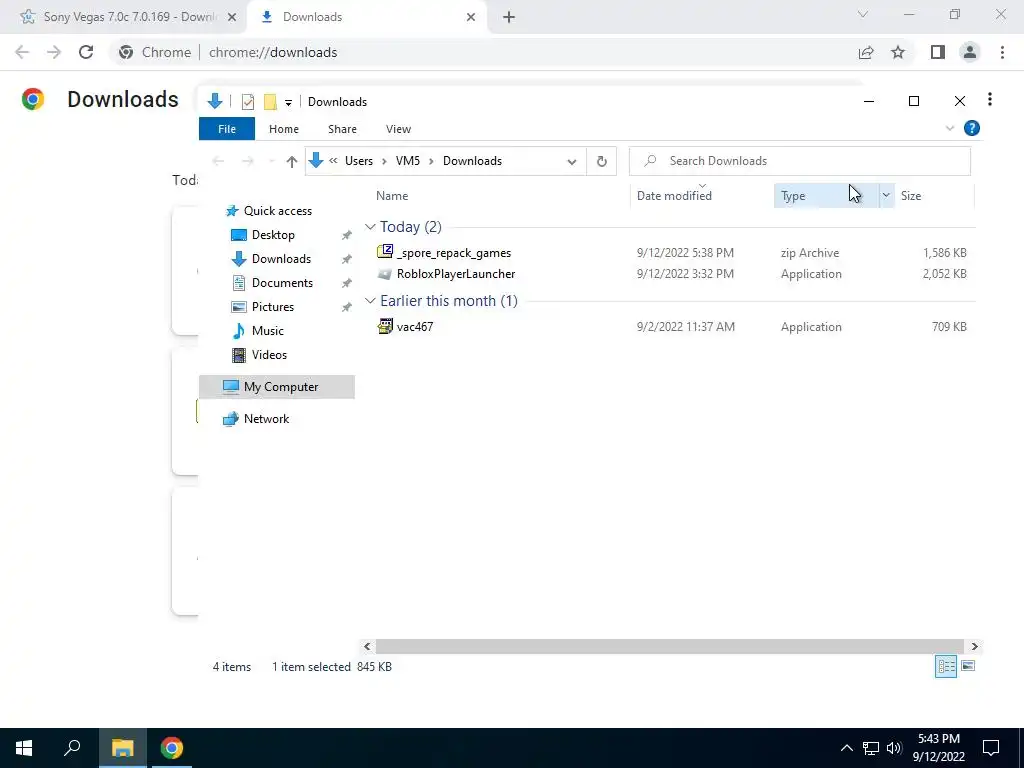Show hidden system tray icons
The width and height of the screenshot is (1024, 768).
846,748
